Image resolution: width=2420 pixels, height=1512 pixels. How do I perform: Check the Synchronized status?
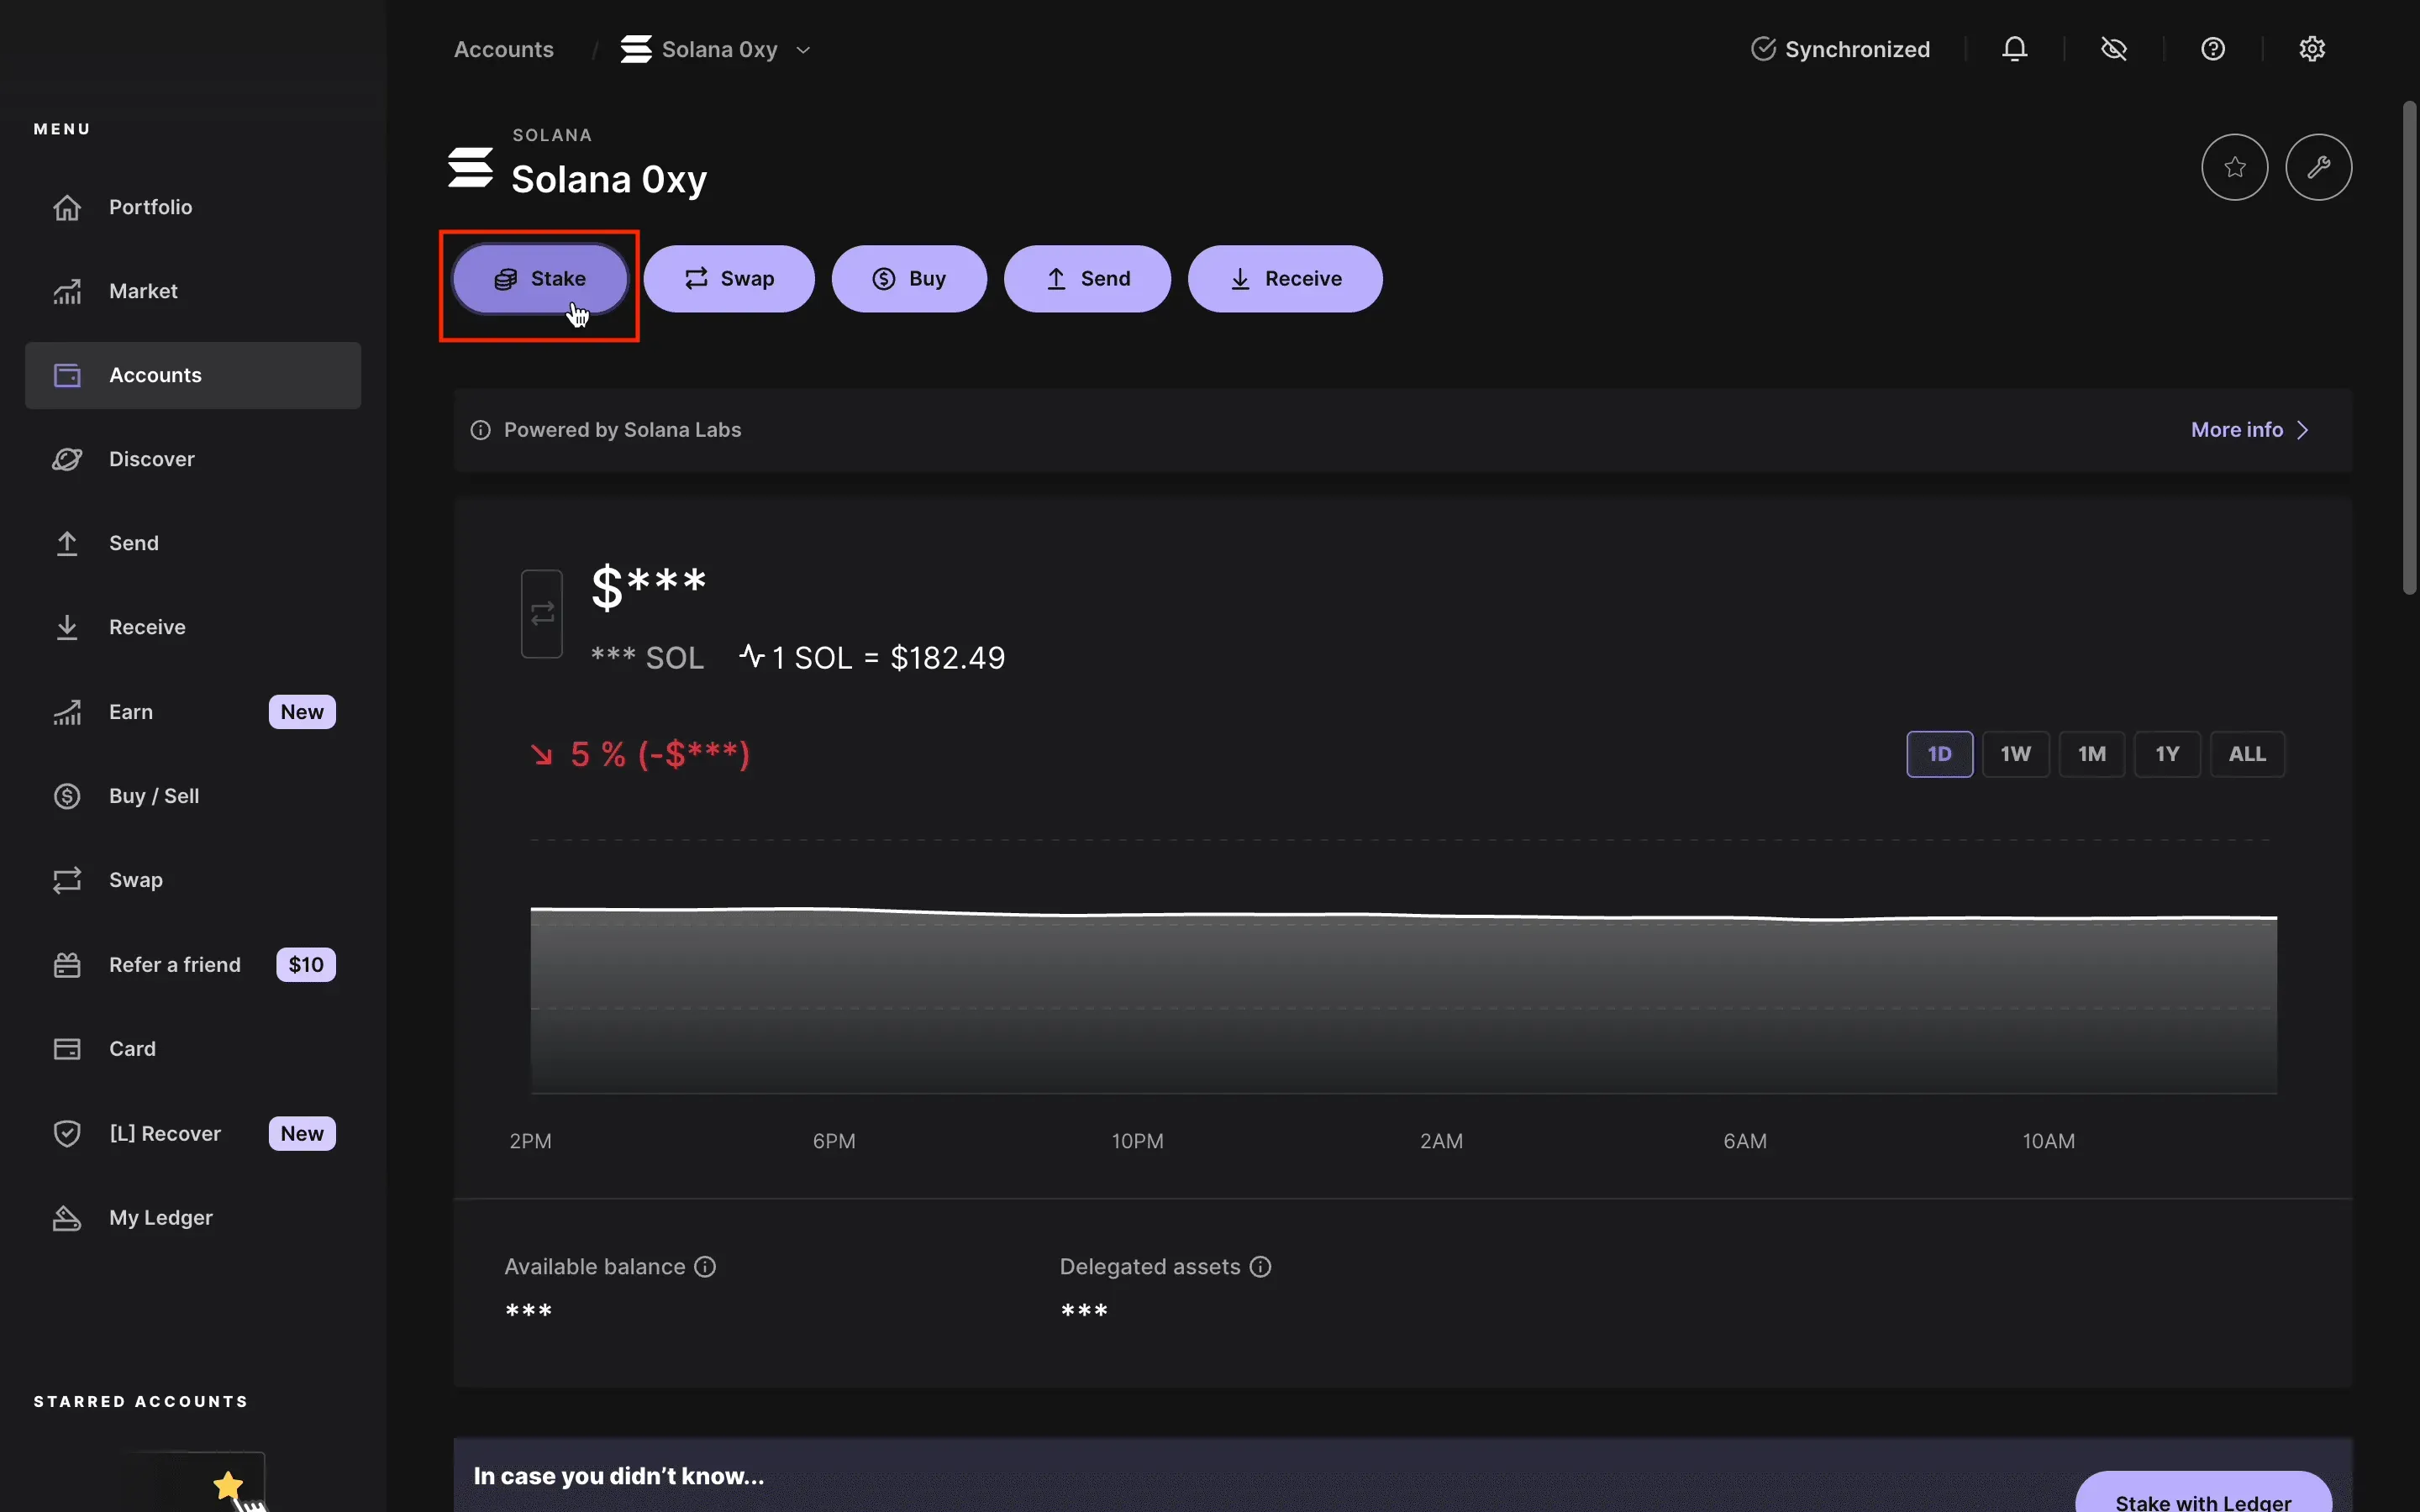pyautogui.click(x=1840, y=49)
